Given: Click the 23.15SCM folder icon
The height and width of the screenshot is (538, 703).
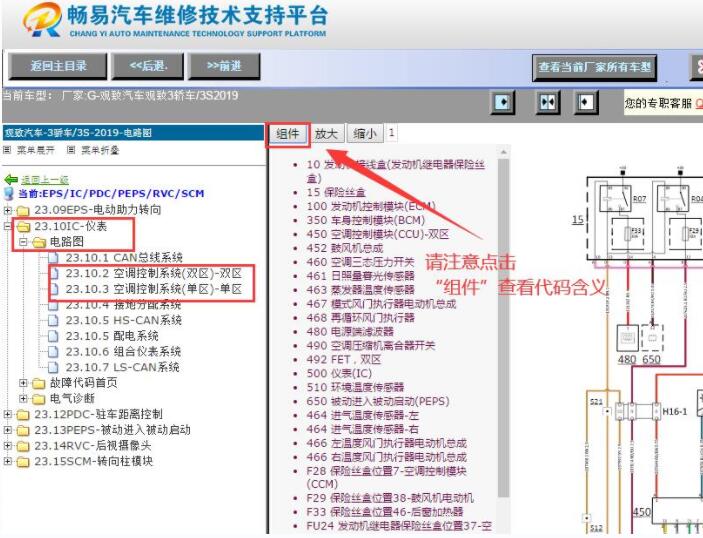Looking at the screenshot, I should click(23, 462).
